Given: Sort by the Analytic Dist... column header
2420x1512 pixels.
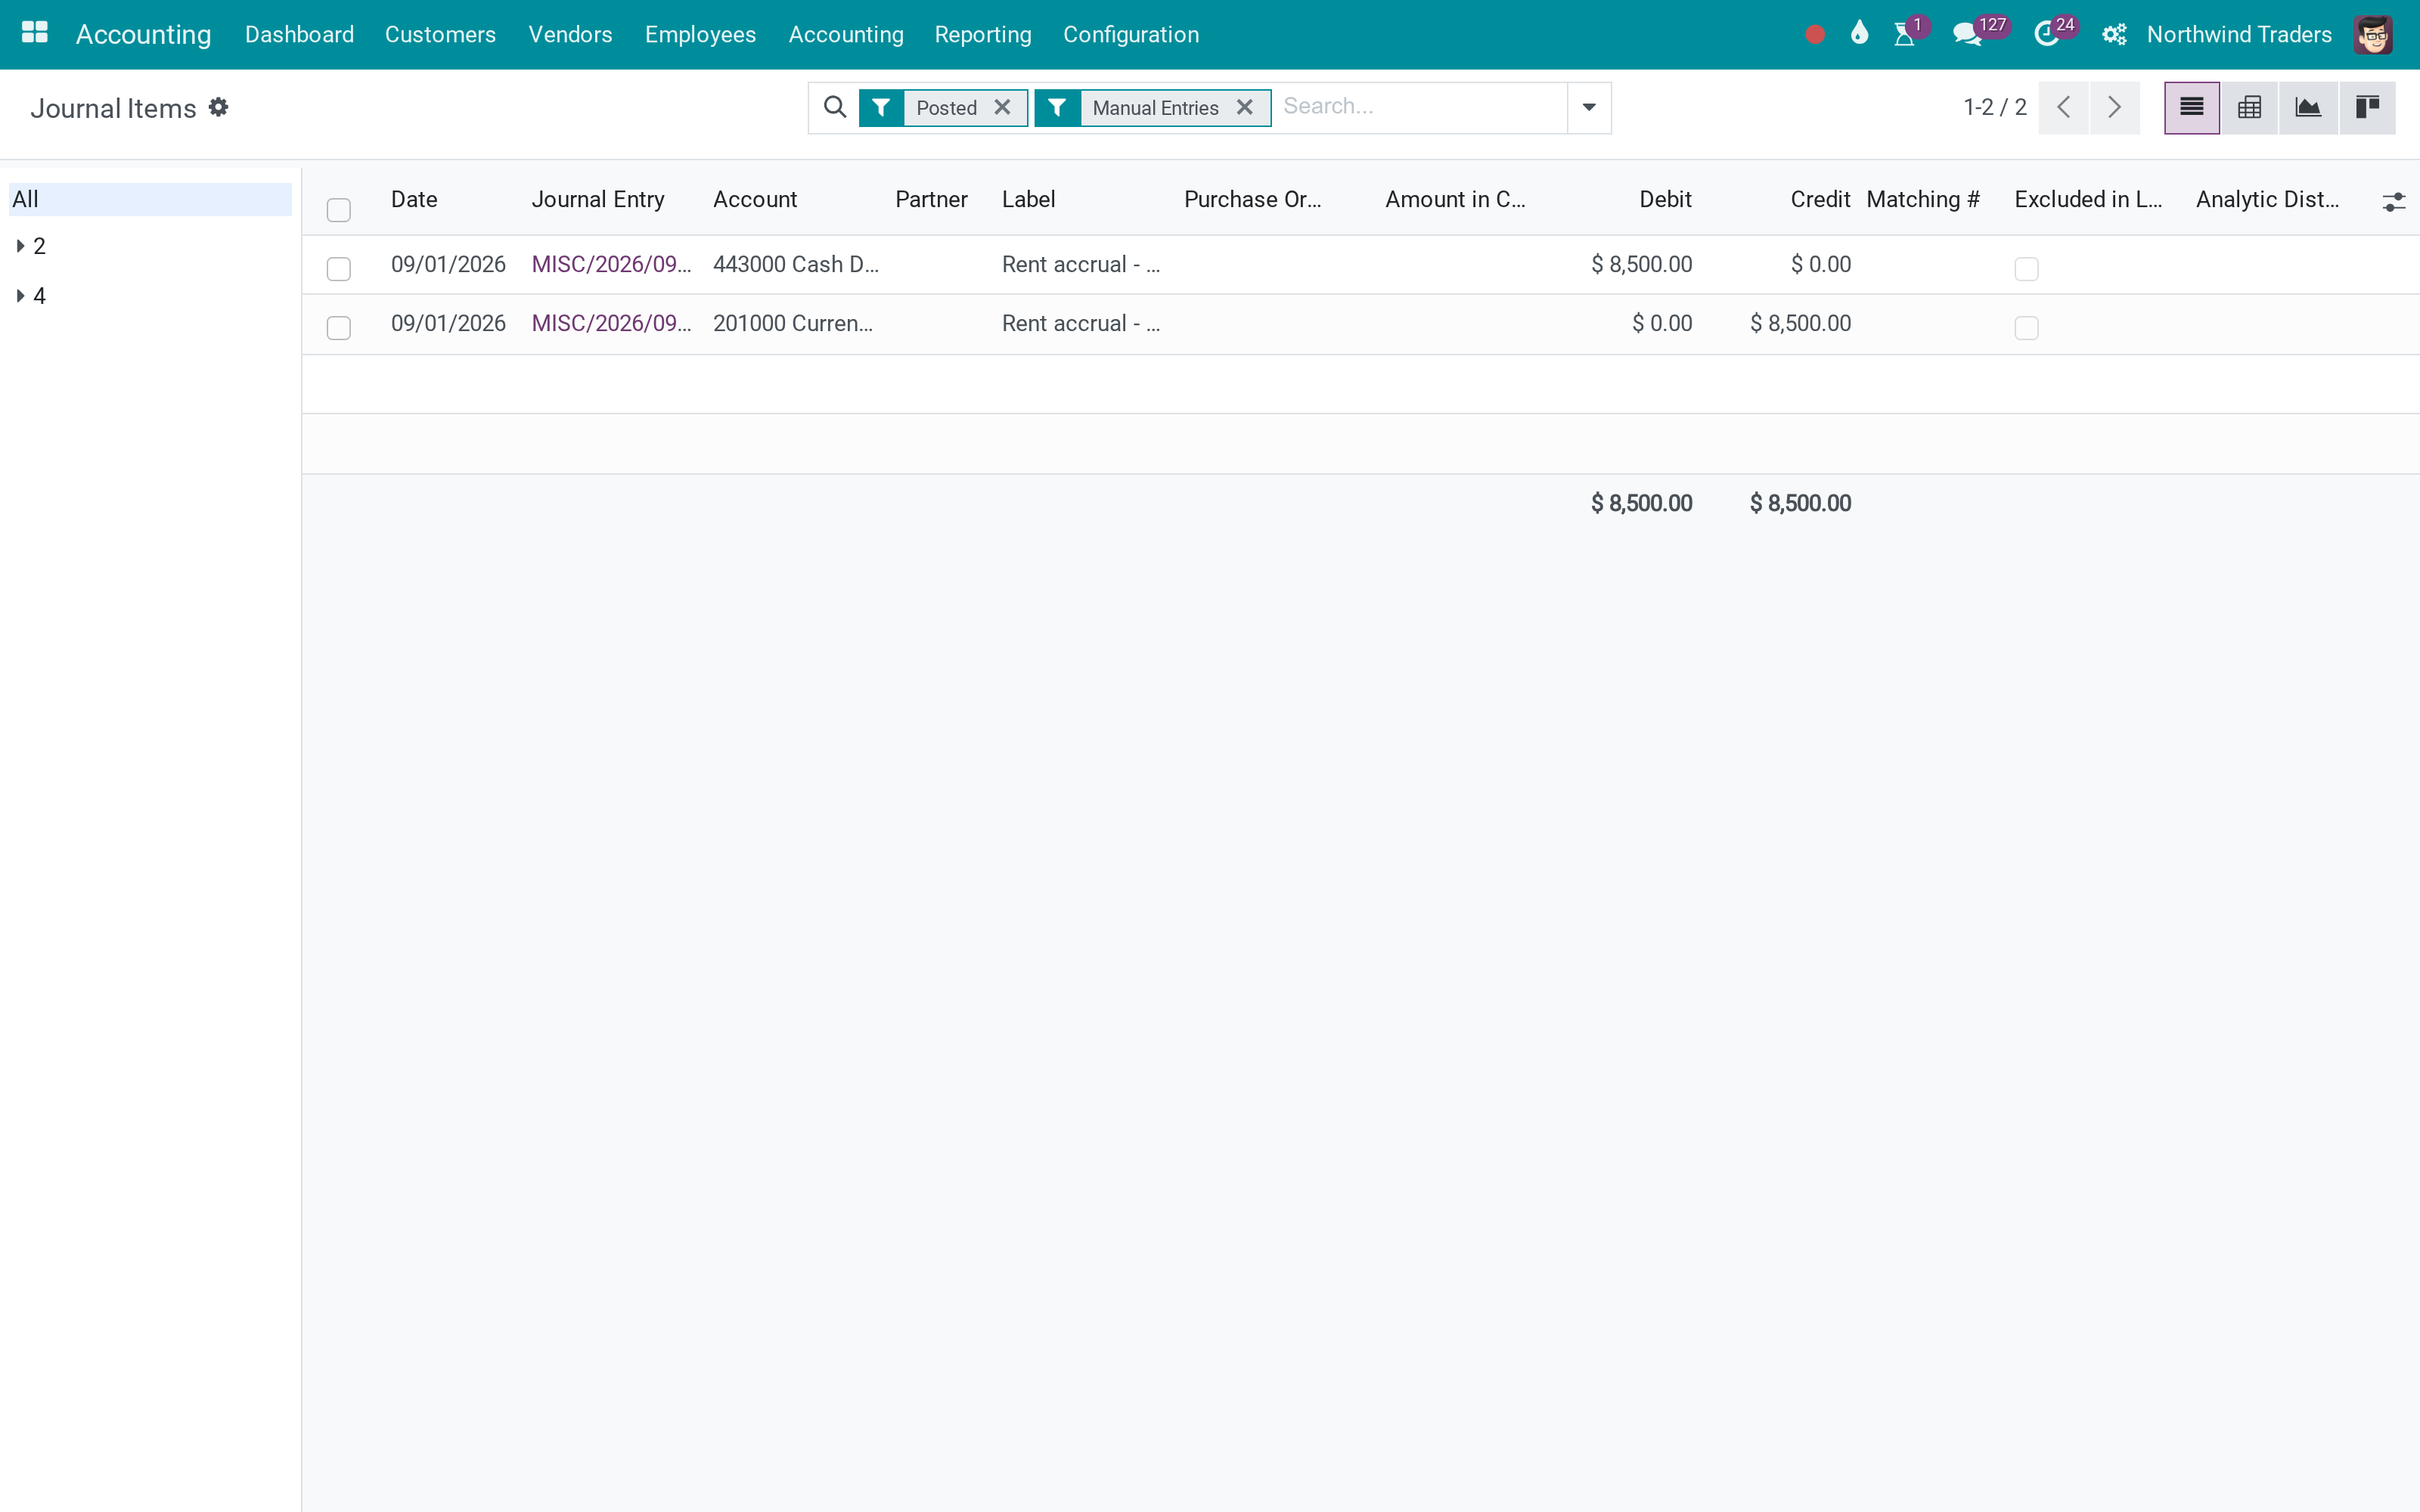Looking at the screenshot, I should 2267,199.
